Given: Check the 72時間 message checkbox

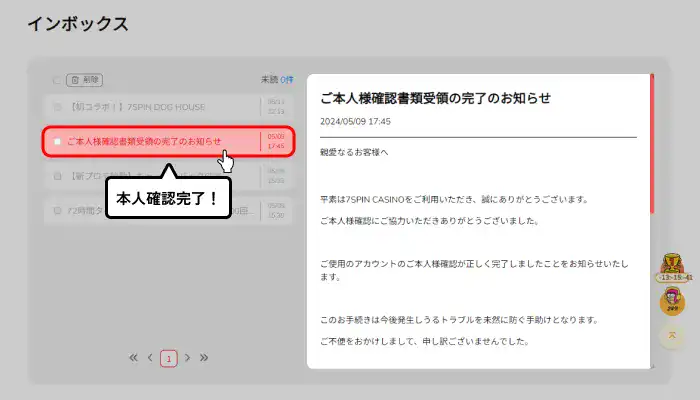Looking at the screenshot, I should coord(57,210).
